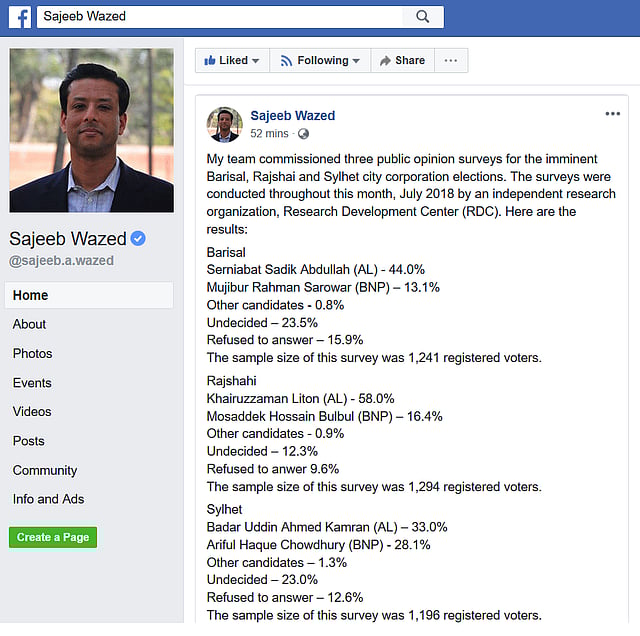The image size is (640, 636).
Task: Click the post author's small avatar
Action: point(224,124)
